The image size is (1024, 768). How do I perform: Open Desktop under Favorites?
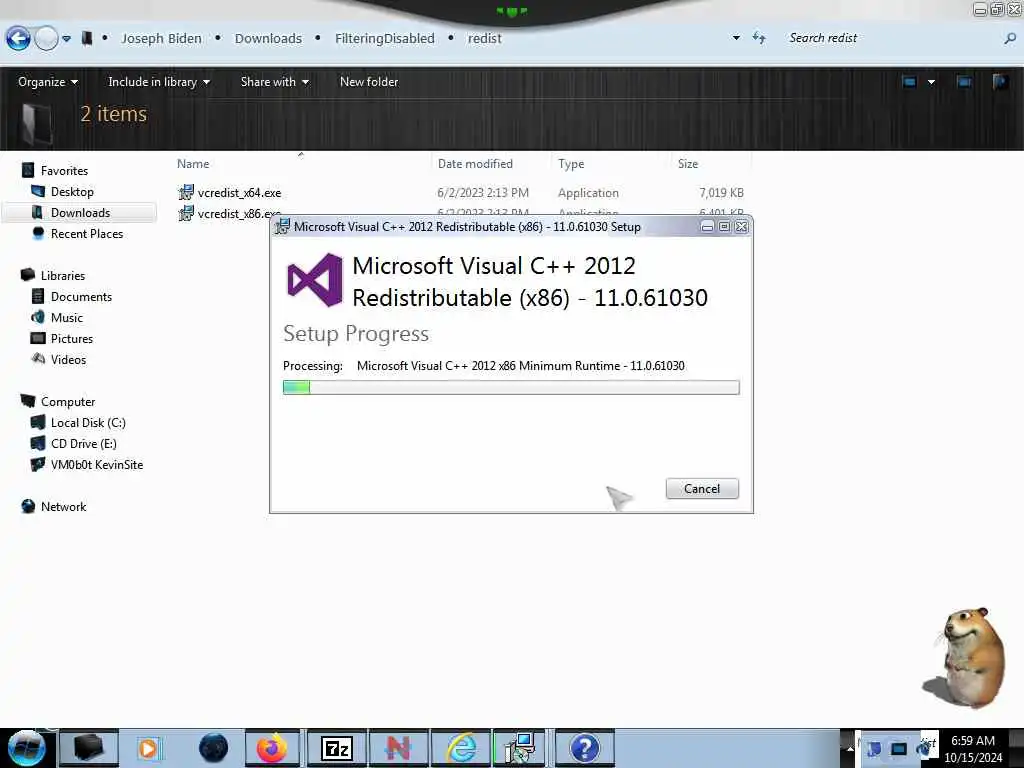click(x=72, y=191)
